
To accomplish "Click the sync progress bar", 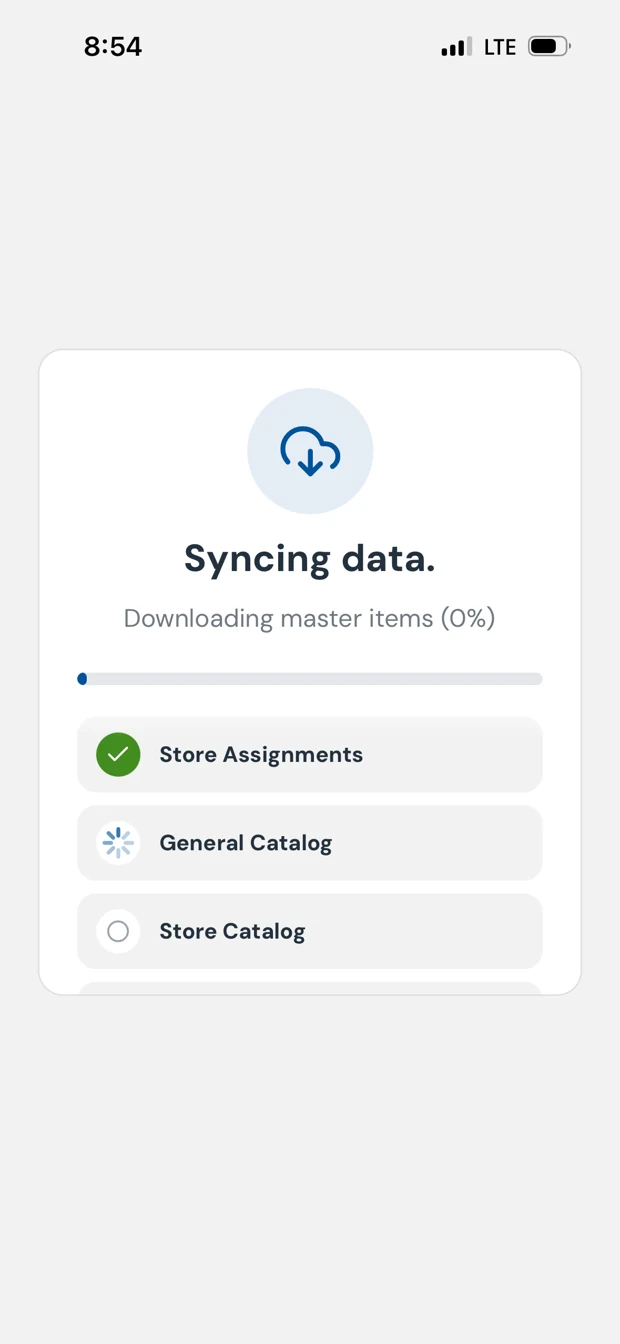I will point(310,679).
